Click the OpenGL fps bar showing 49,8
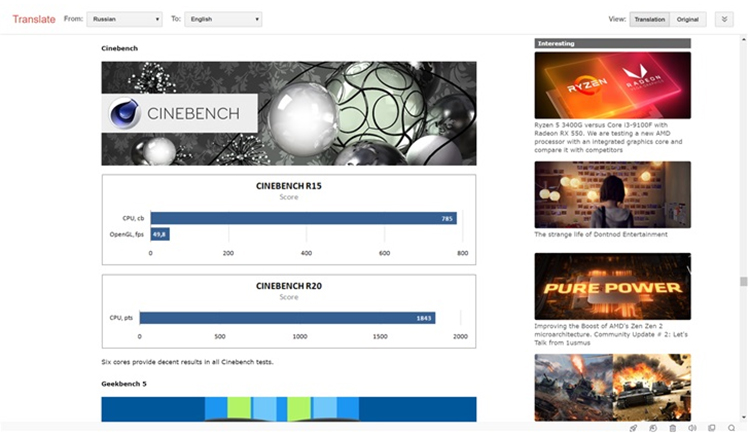This screenshot has height=434, width=750. (160, 234)
